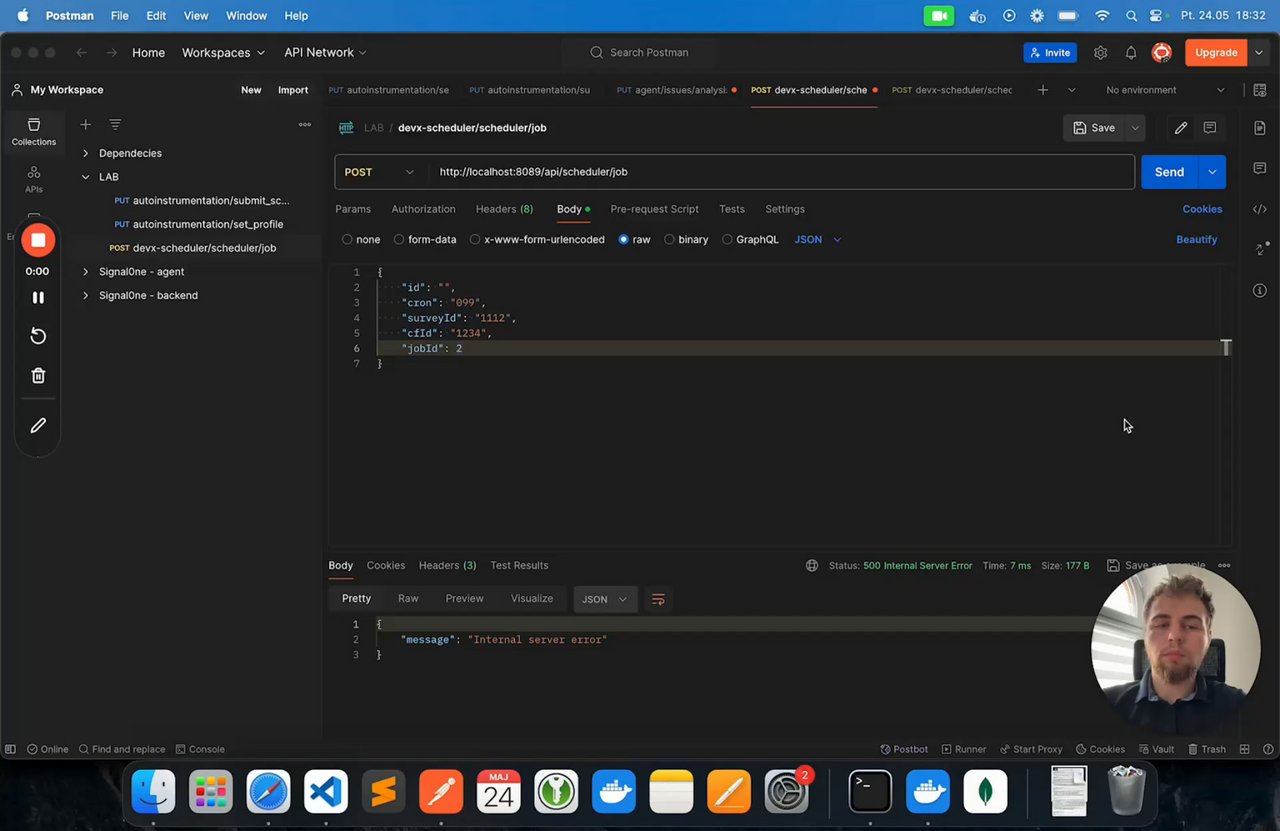
Task: Click the notifications bell icon
Action: click(x=1130, y=53)
